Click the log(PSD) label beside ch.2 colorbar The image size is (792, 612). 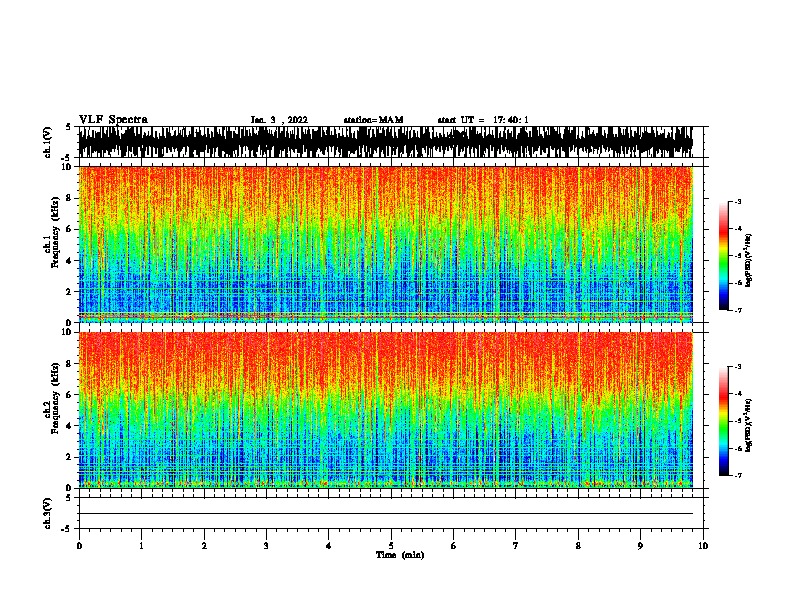pyautogui.click(x=749, y=425)
